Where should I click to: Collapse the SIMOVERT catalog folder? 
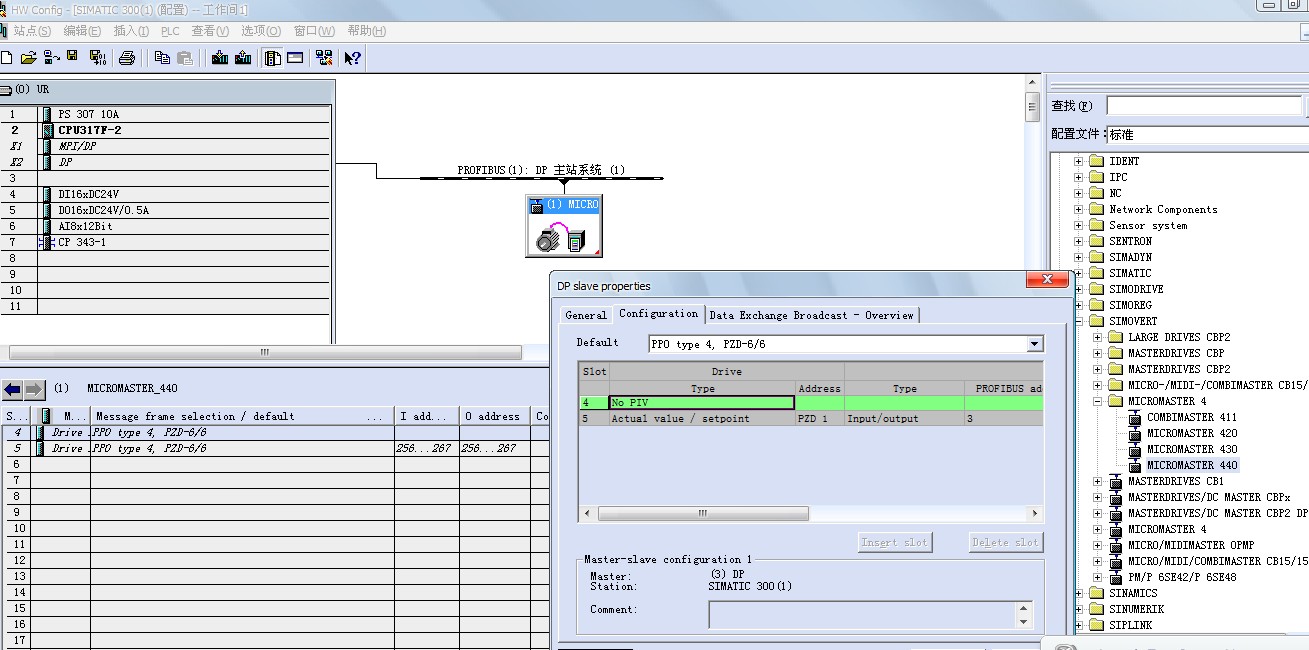(1078, 321)
